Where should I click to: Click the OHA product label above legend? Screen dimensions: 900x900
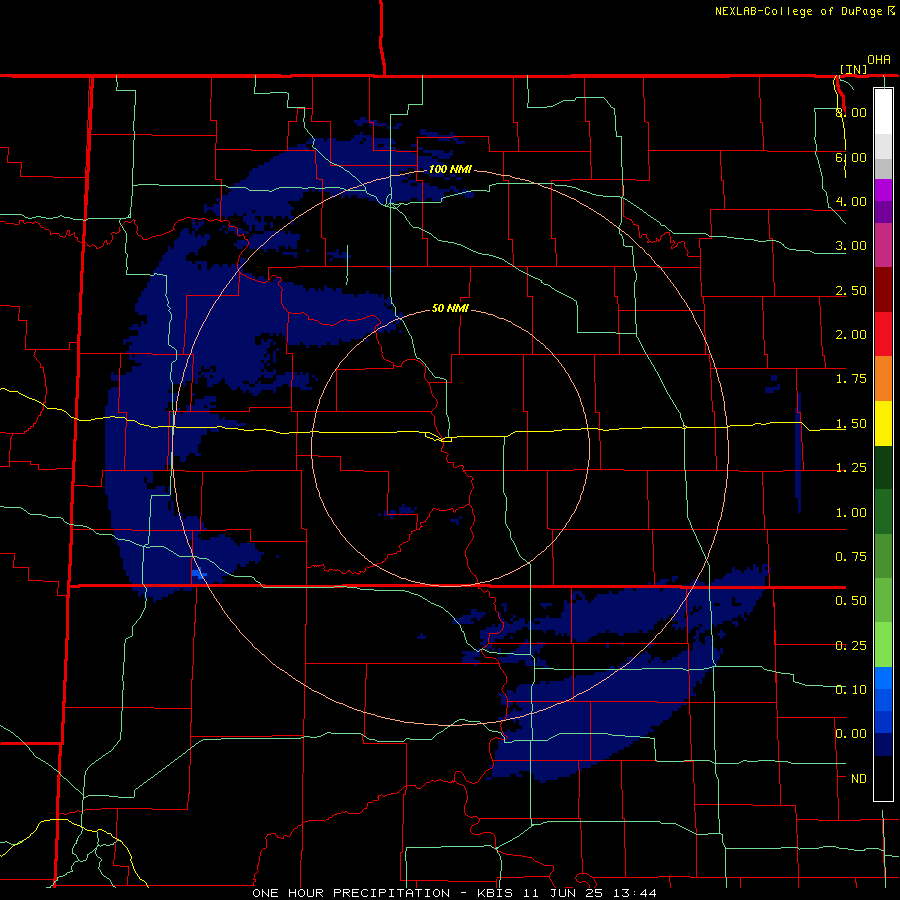[879, 60]
